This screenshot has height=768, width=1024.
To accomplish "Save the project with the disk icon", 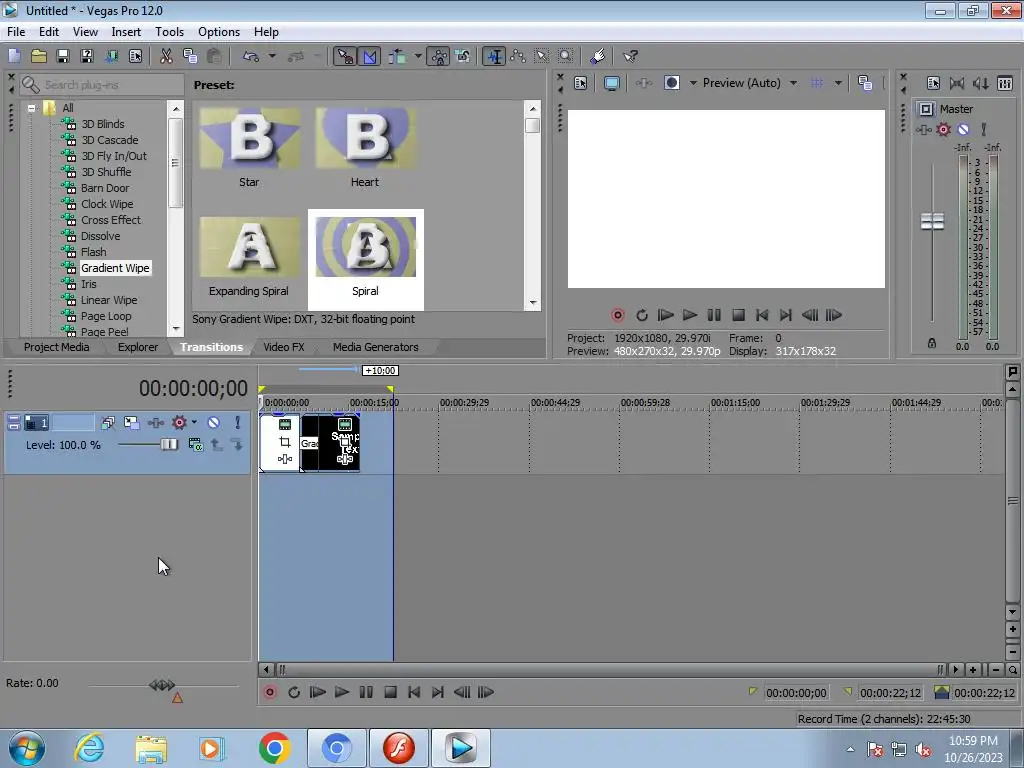I will click(63, 57).
